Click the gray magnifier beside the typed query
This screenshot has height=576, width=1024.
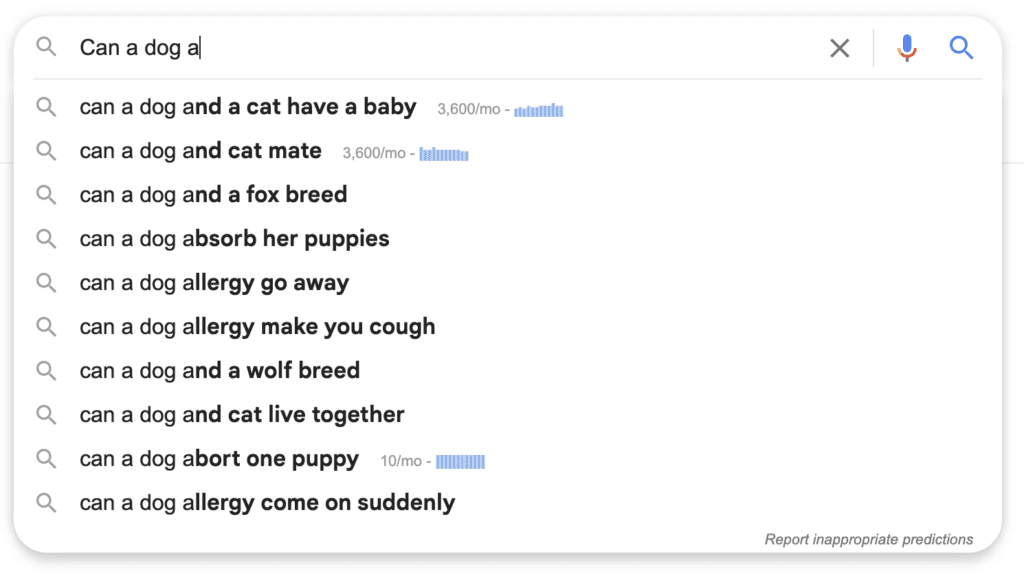point(46,46)
